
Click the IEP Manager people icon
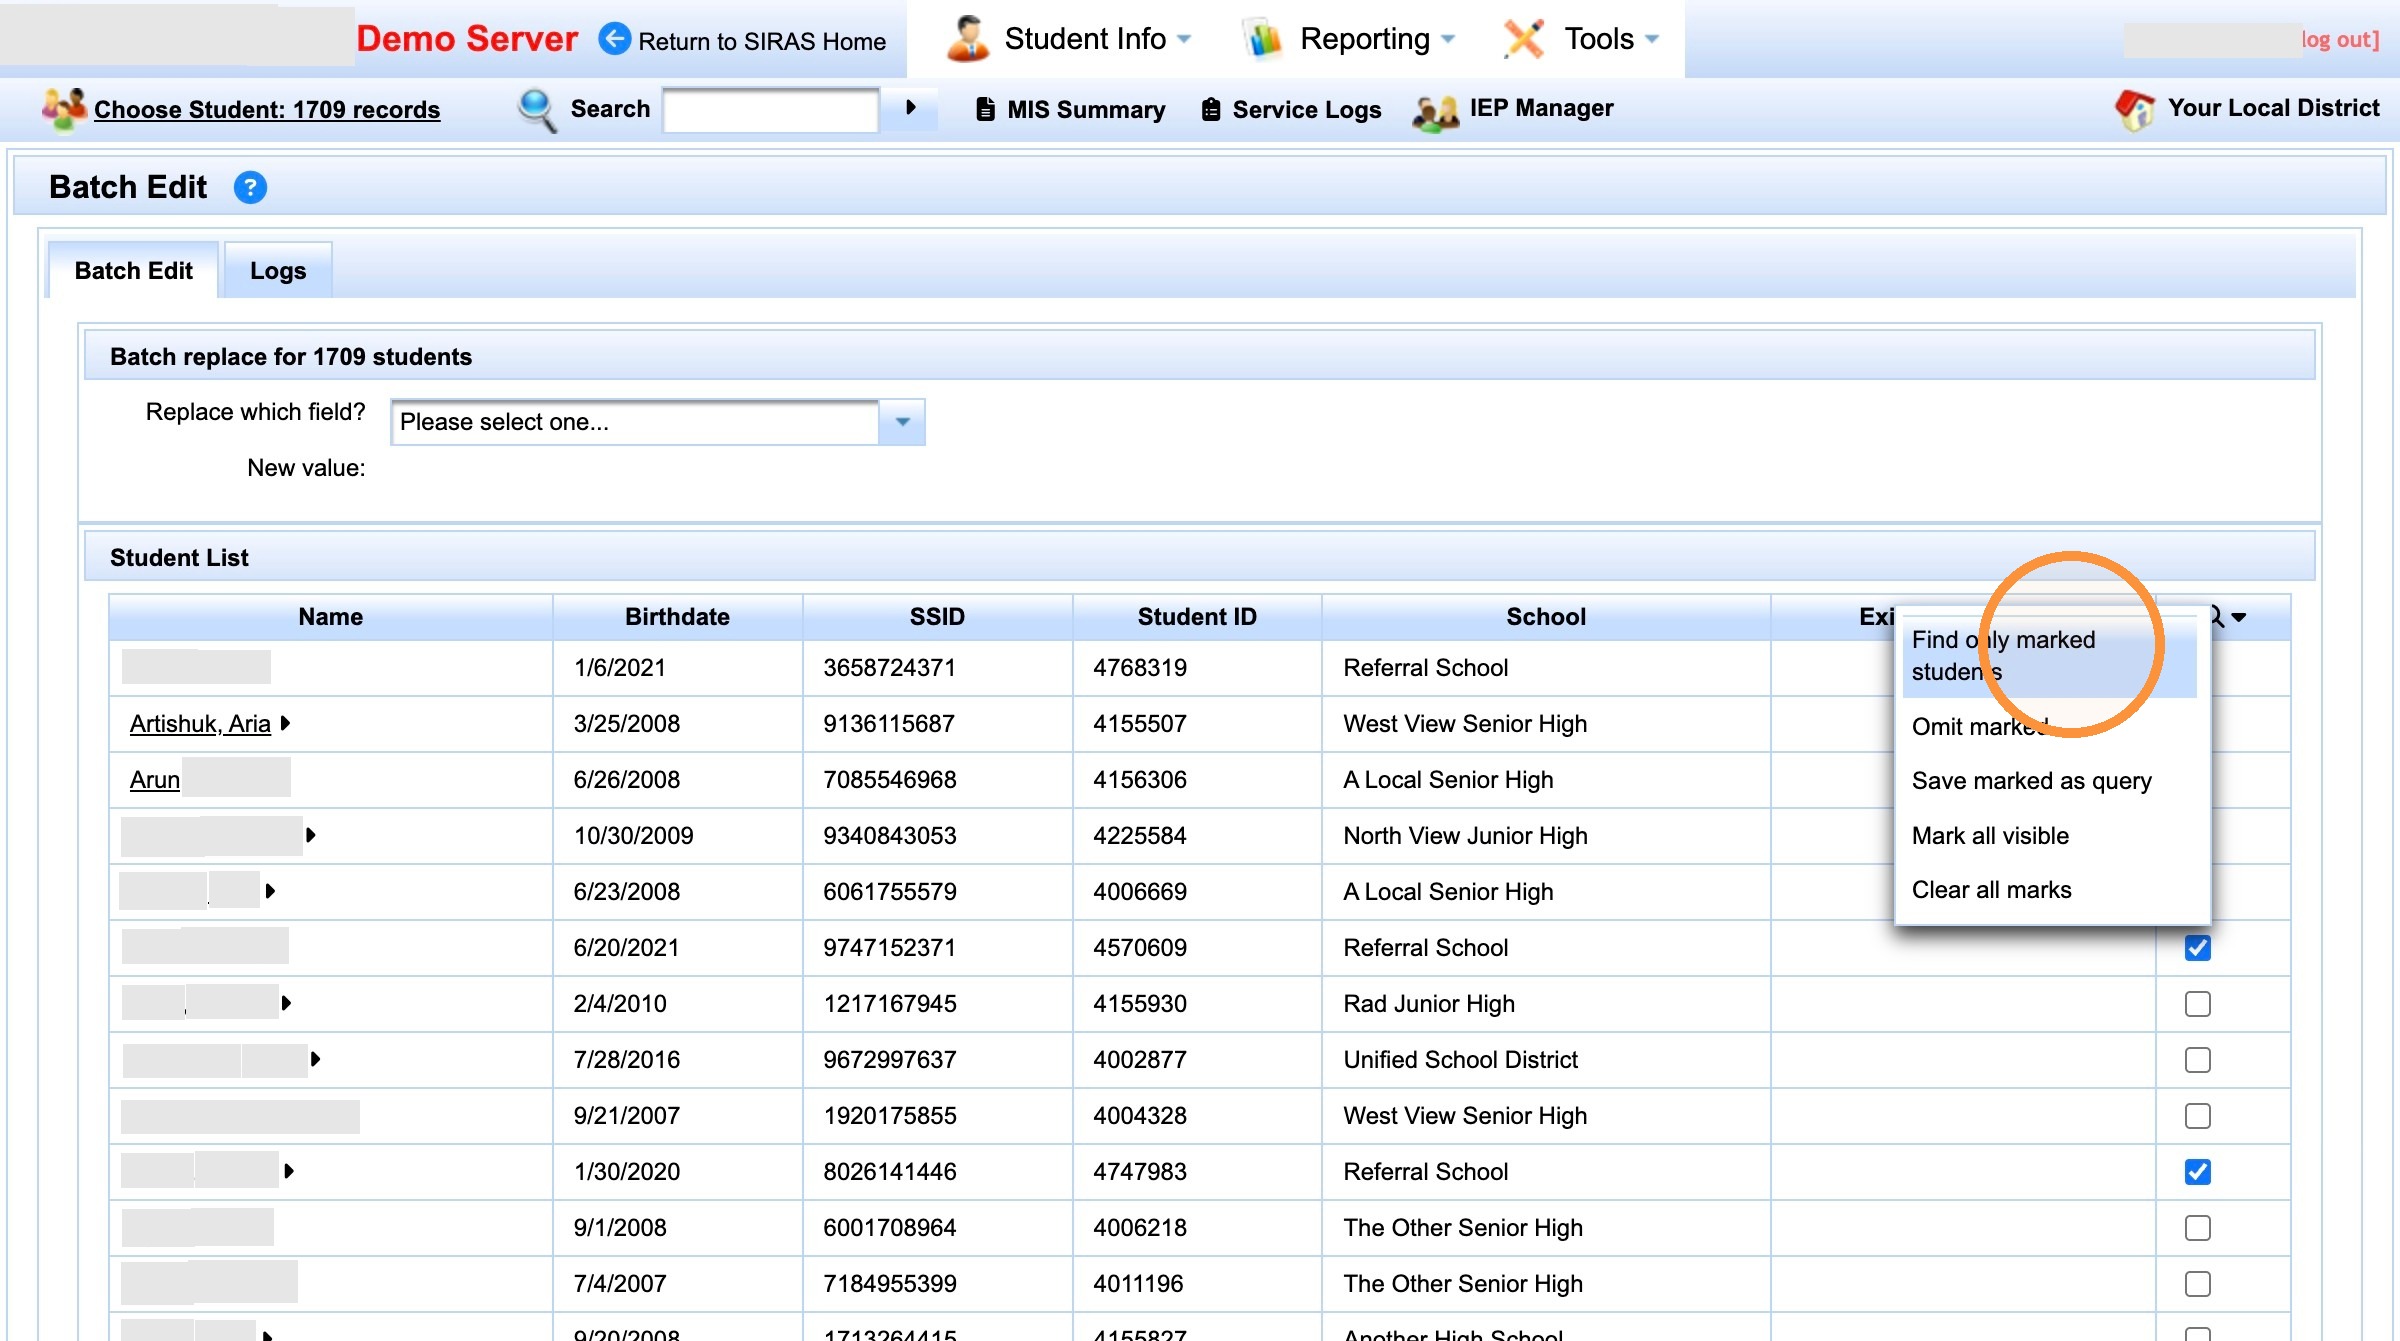1436,111
